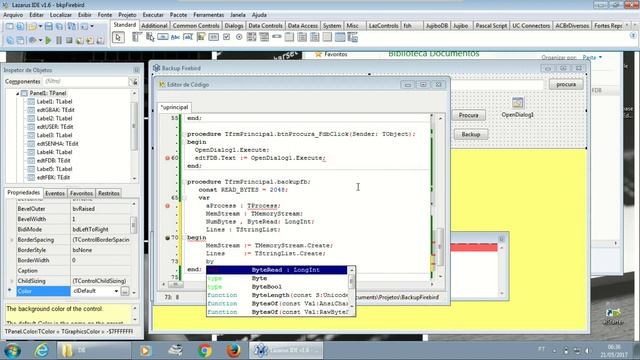Click the 'Procura' button on Backup form

click(469, 115)
